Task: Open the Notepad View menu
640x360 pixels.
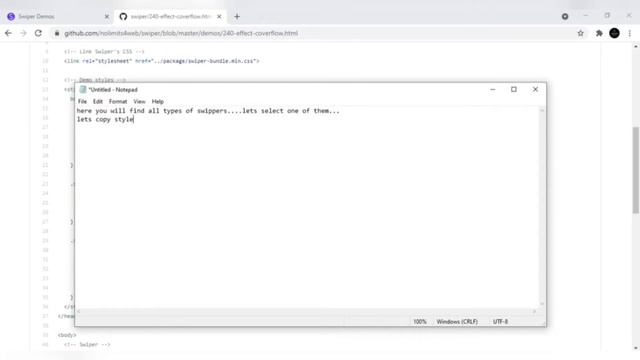Action: (x=139, y=101)
